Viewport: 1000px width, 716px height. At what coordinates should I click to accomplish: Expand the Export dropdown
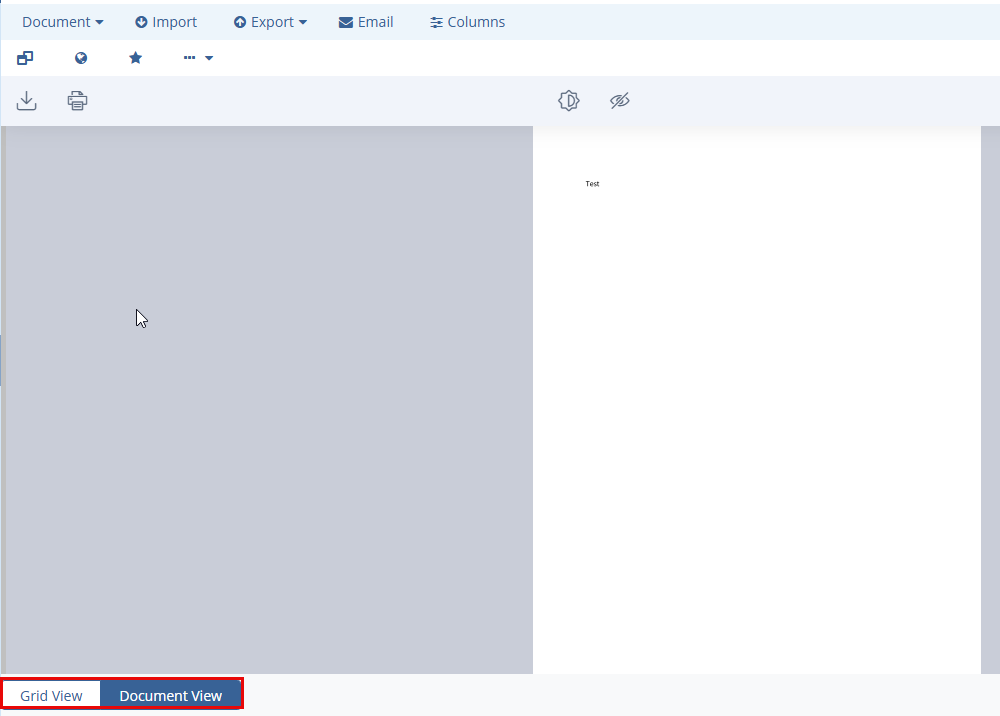(x=270, y=22)
